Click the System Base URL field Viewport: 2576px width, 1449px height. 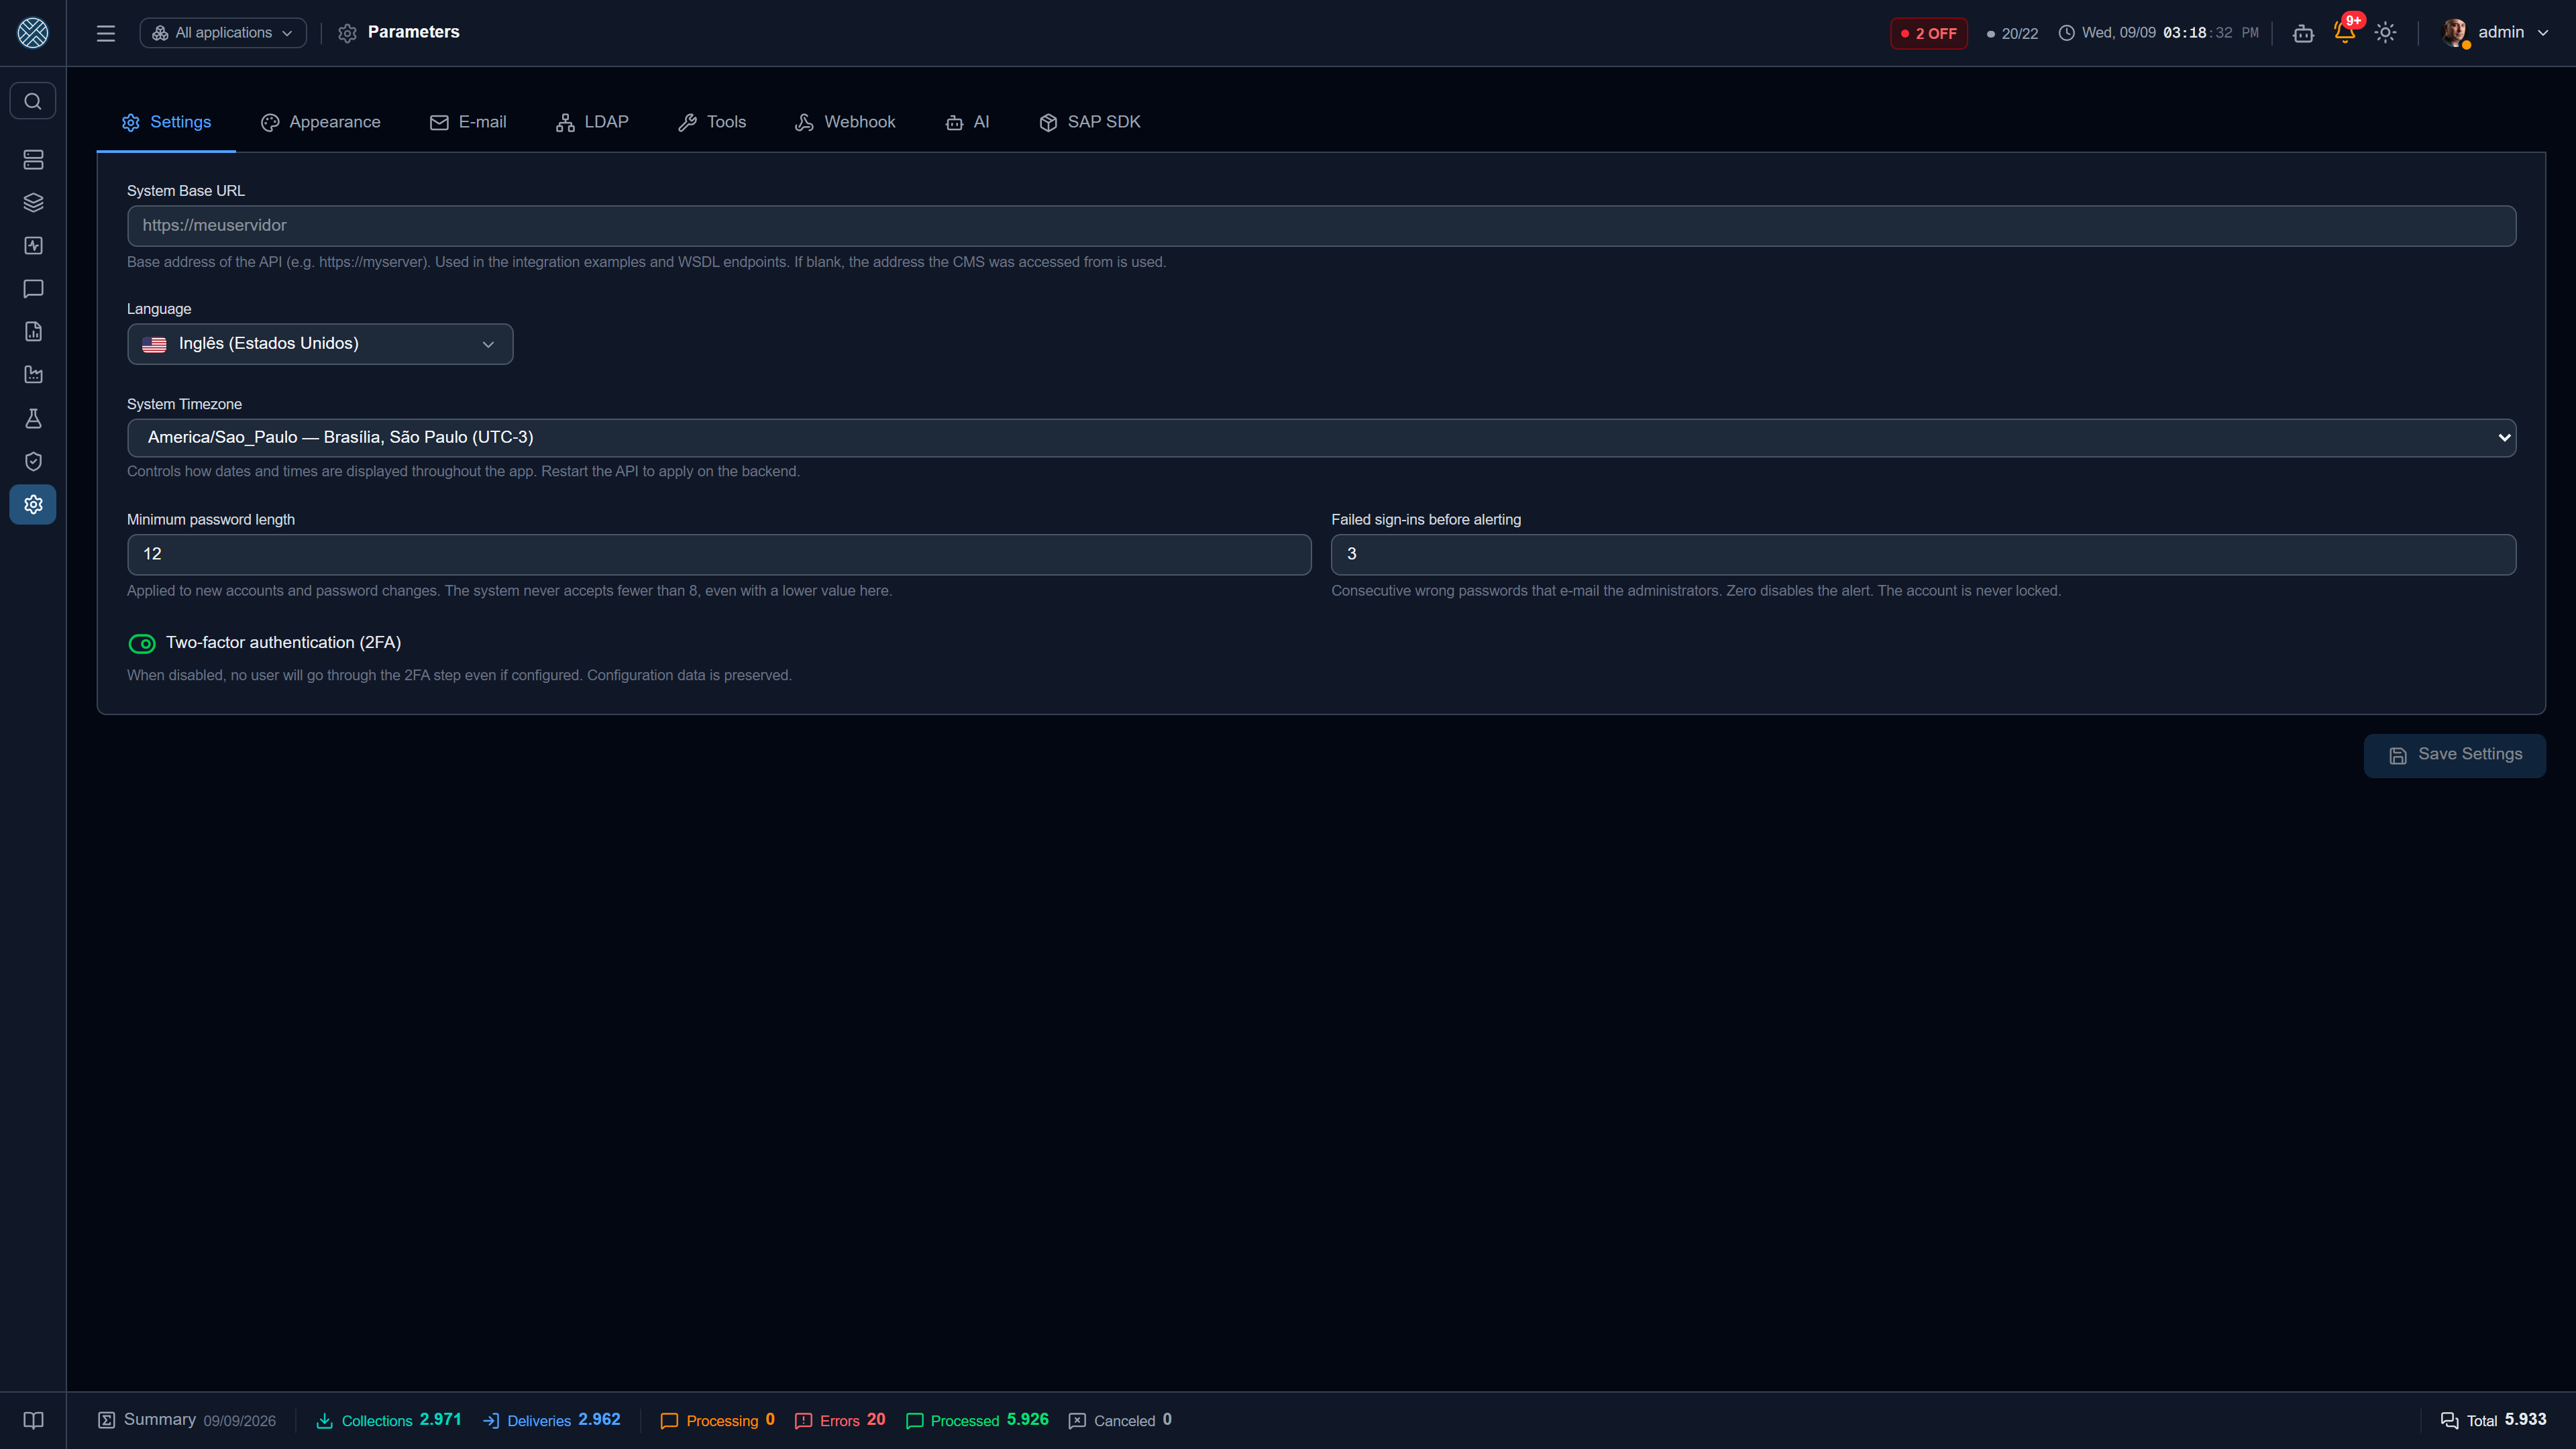(1321, 226)
